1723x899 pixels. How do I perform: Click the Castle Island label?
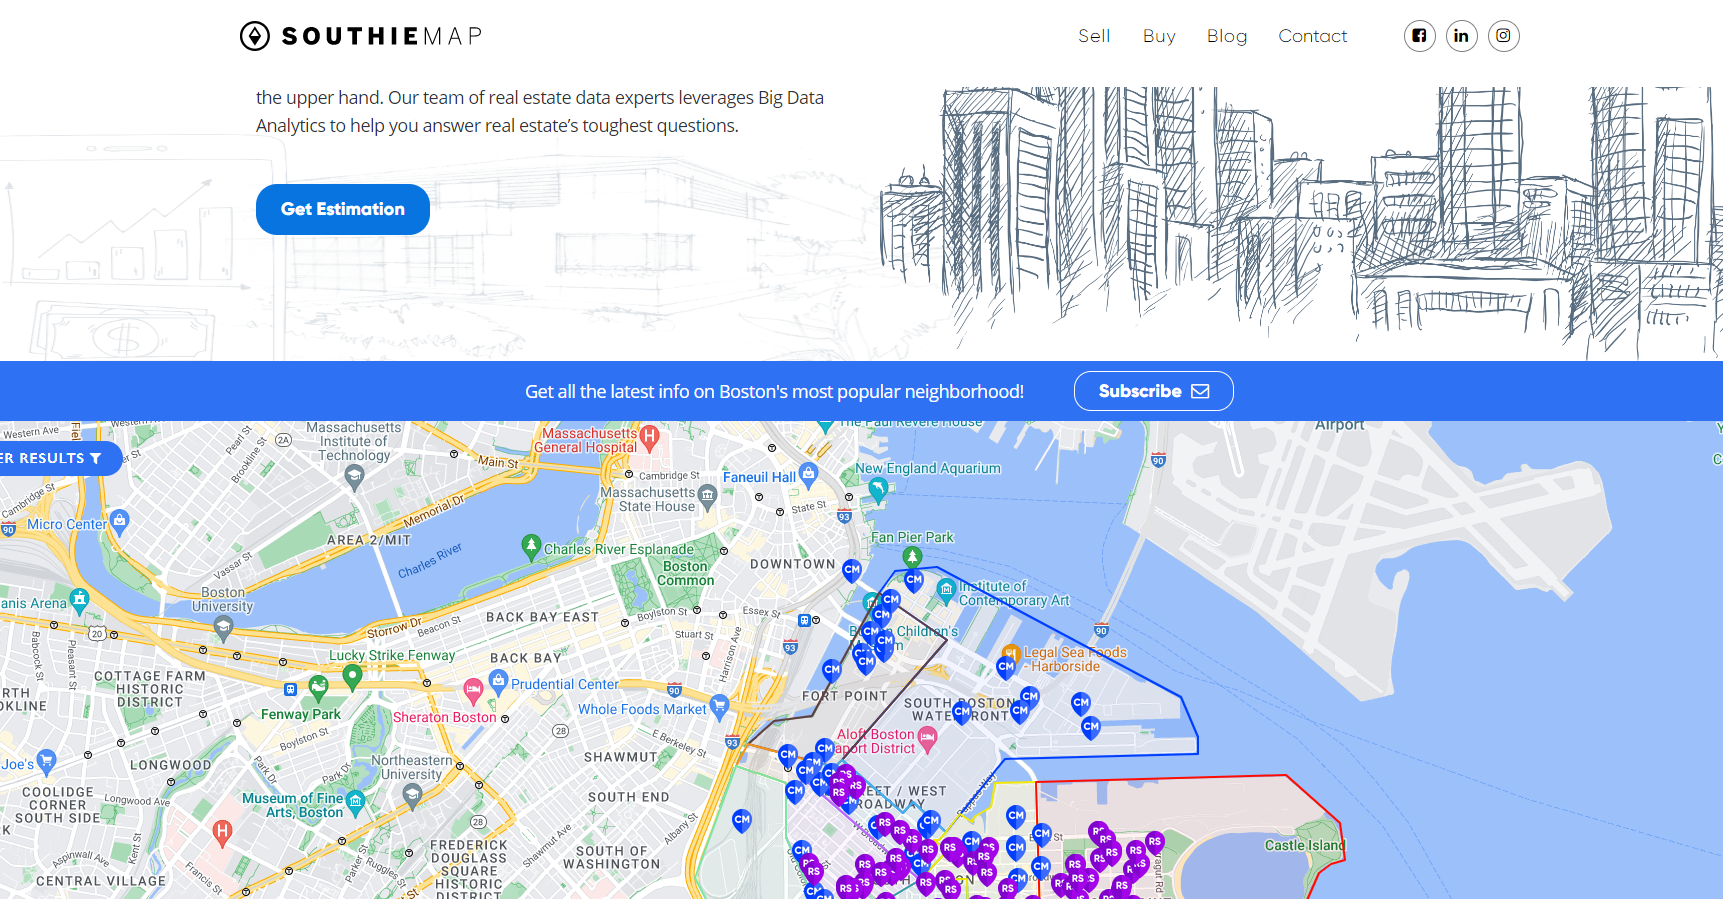point(1304,845)
